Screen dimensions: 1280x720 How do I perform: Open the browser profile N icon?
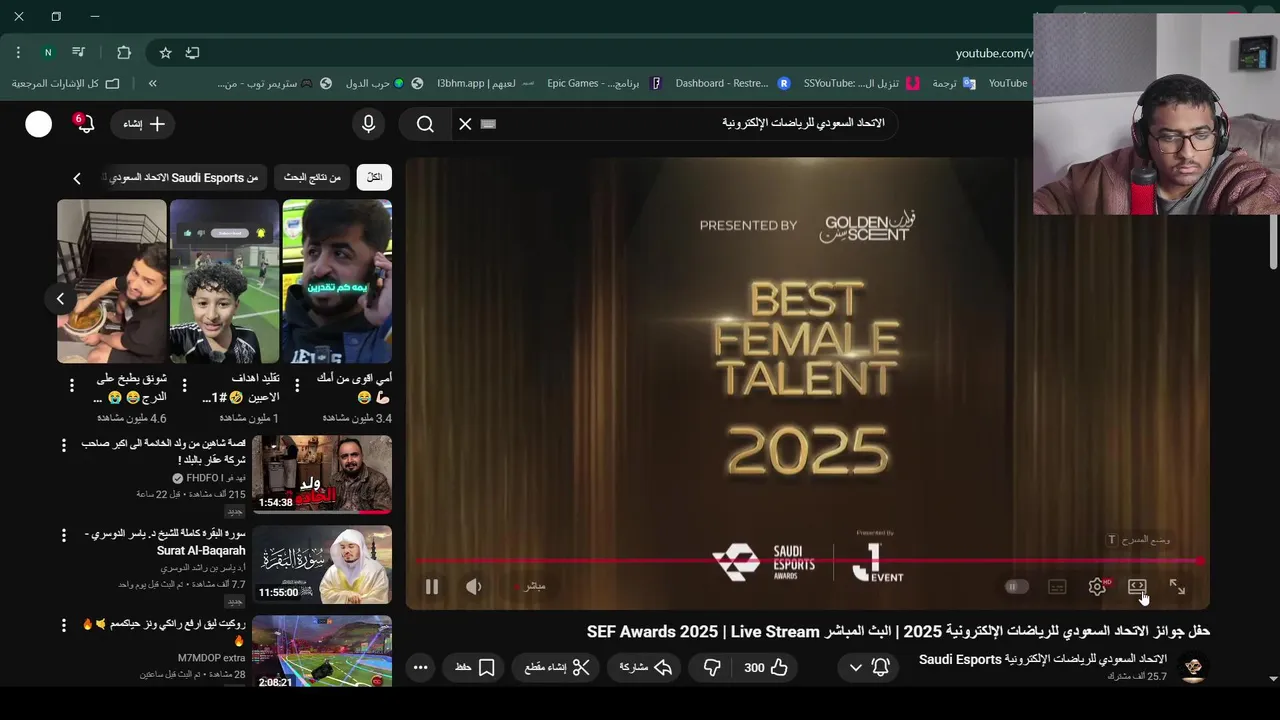point(47,52)
